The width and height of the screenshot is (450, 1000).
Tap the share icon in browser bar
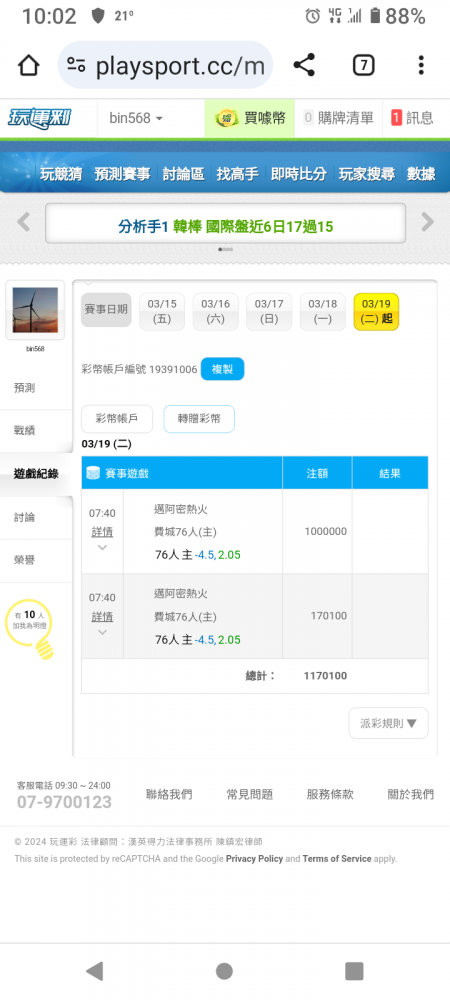click(304, 65)
